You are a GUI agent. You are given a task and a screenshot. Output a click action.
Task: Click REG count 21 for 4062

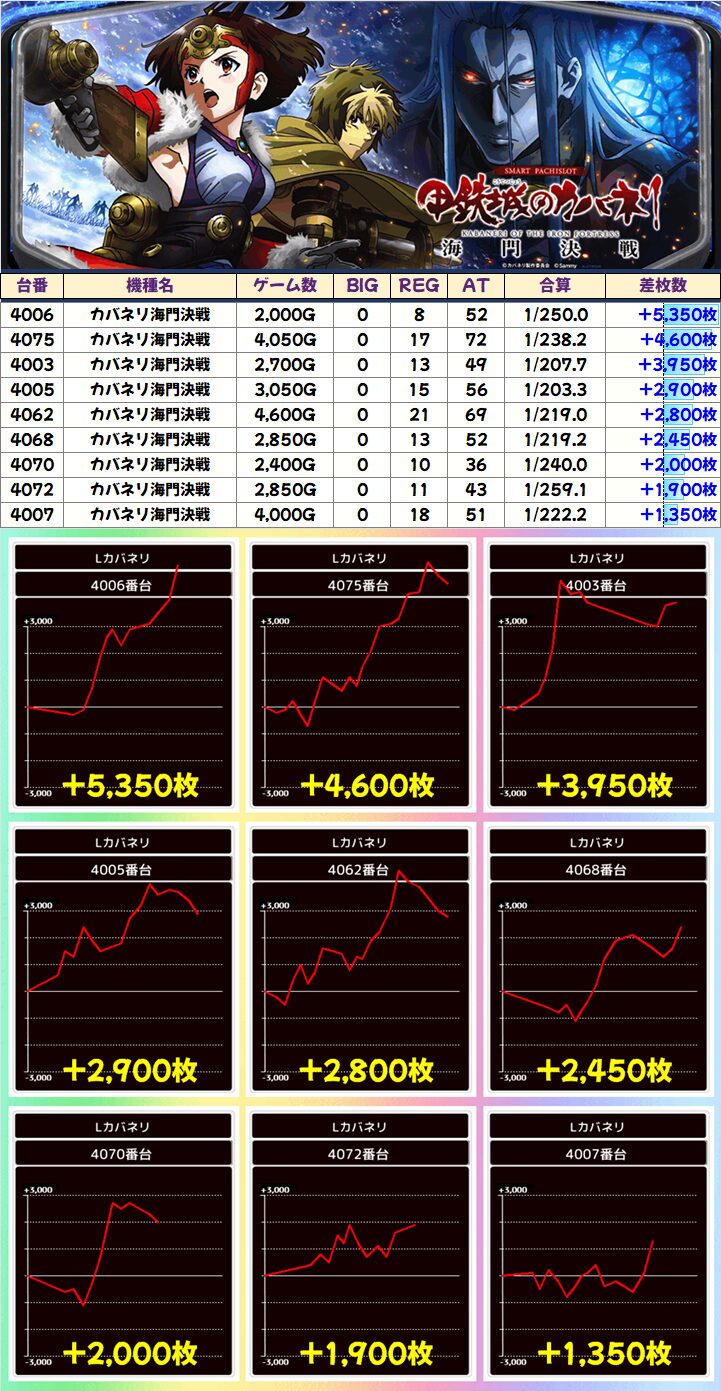tap(419, 415)
